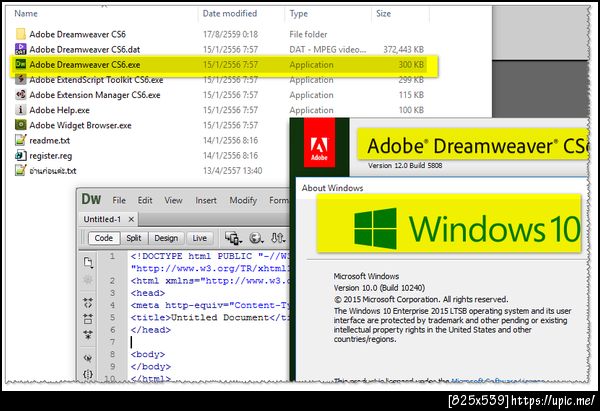Click the Adobe Widget Browser.exe icon
Screen dimensions: 600x411
(20, 125)
